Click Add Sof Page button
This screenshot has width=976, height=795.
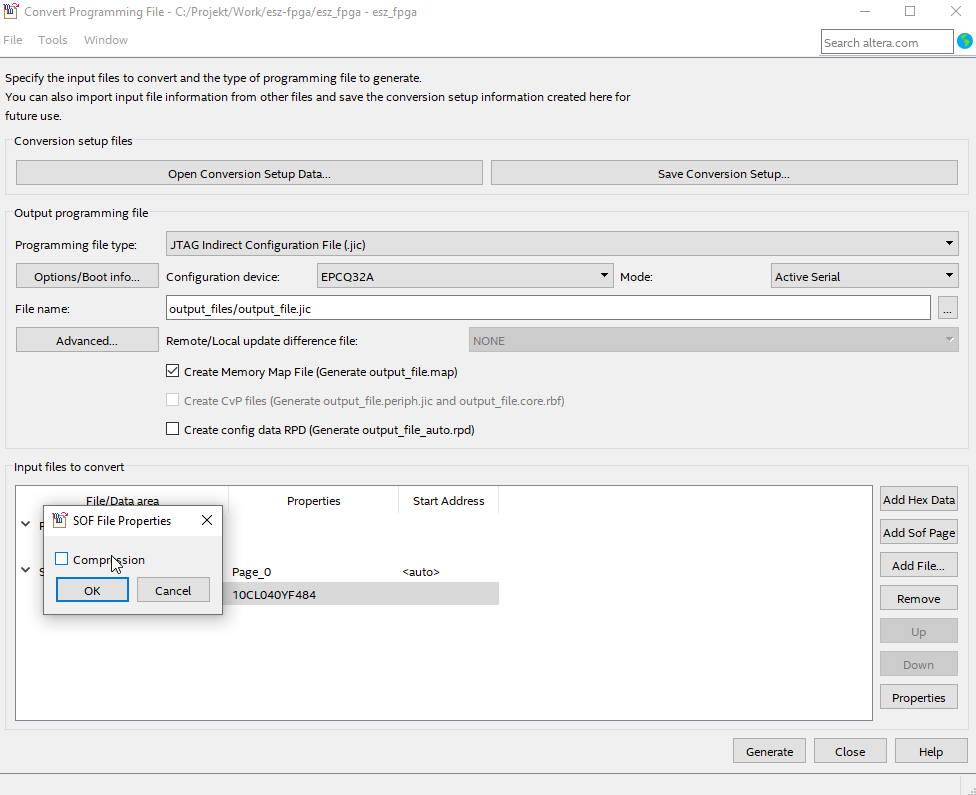tap(919, 533)
